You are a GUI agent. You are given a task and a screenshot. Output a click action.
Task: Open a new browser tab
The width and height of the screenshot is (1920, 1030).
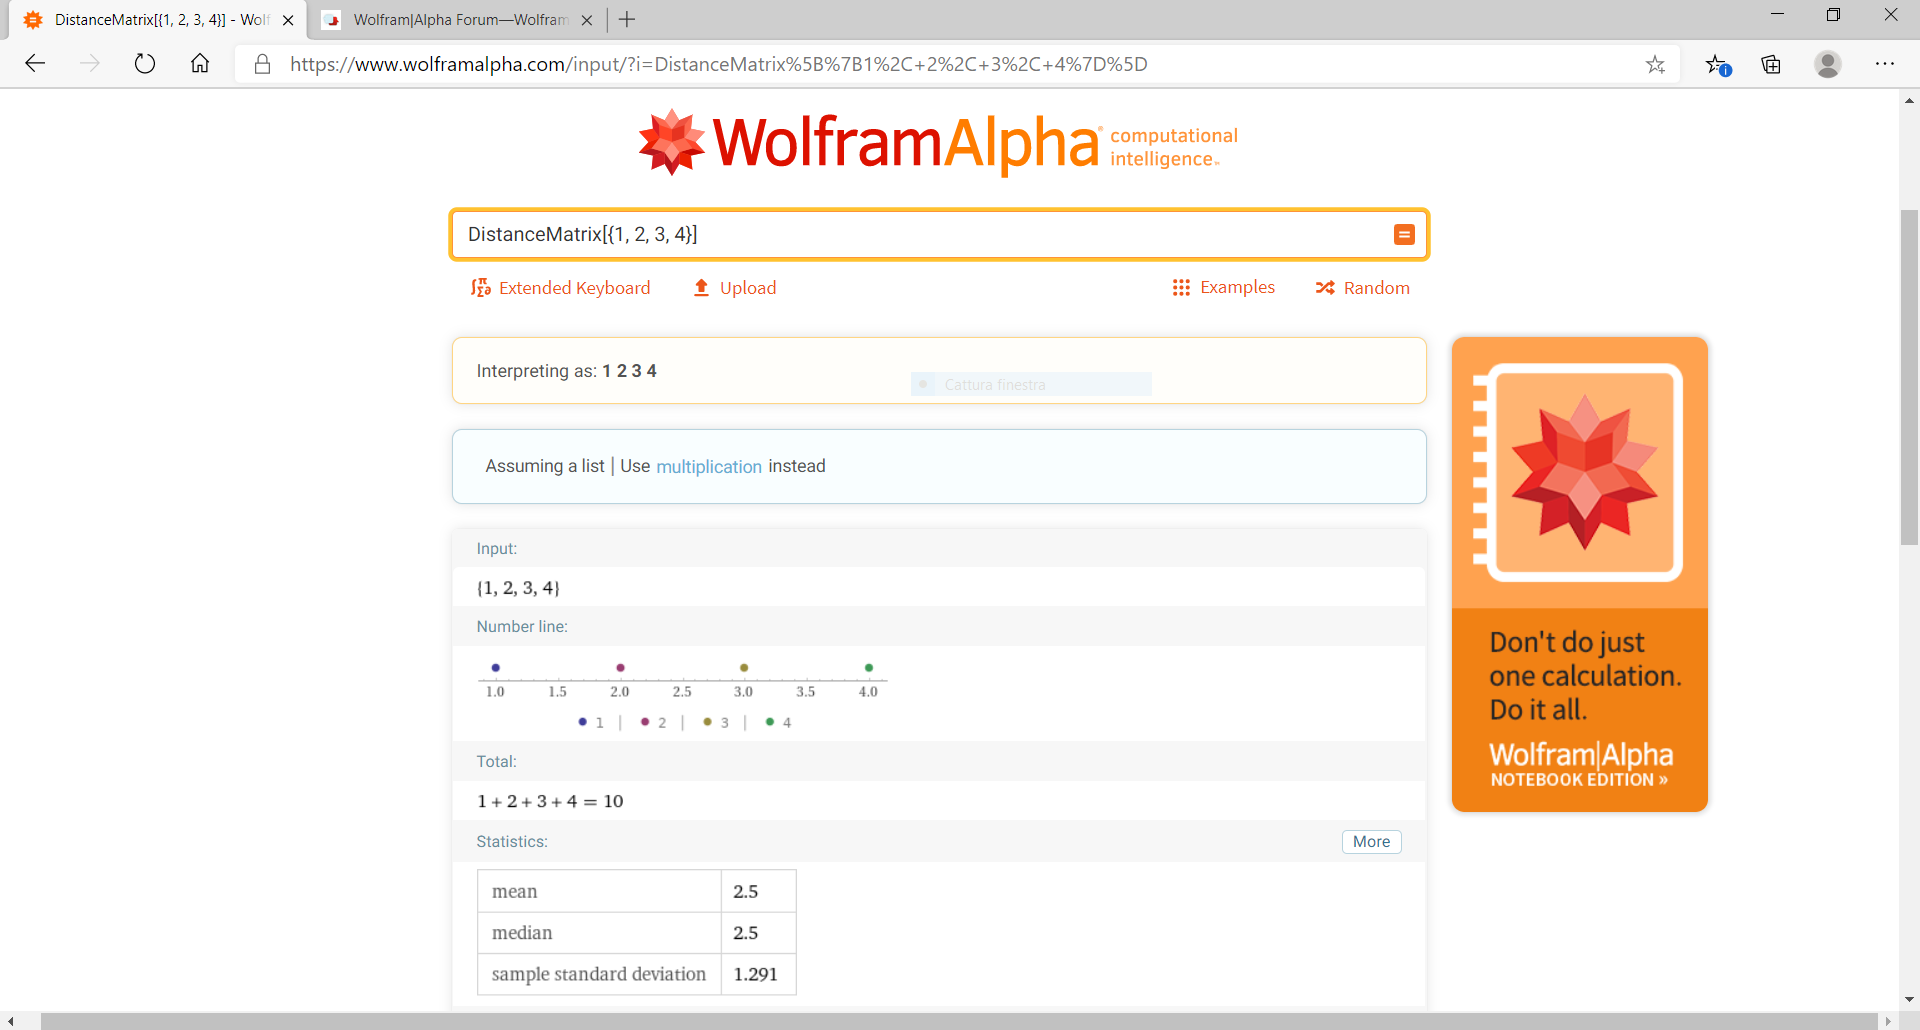(627, 19)
